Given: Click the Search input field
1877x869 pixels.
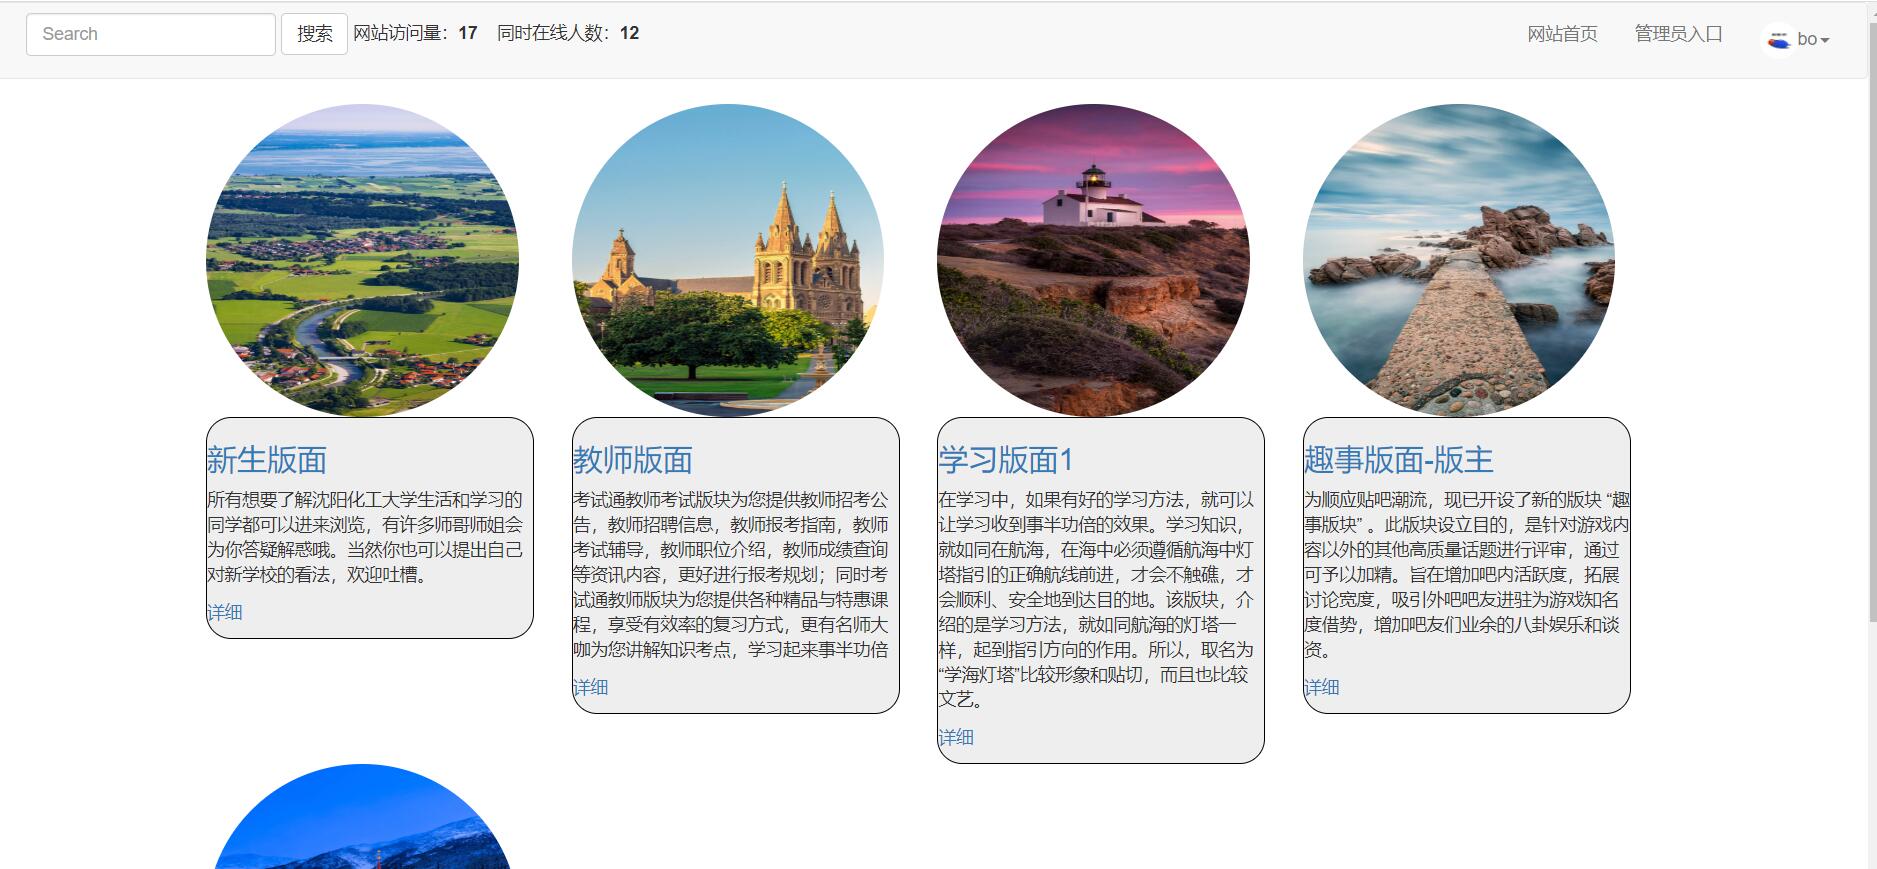Looking at the screenshot, I should pyautogui.click(x=151, y=34).
